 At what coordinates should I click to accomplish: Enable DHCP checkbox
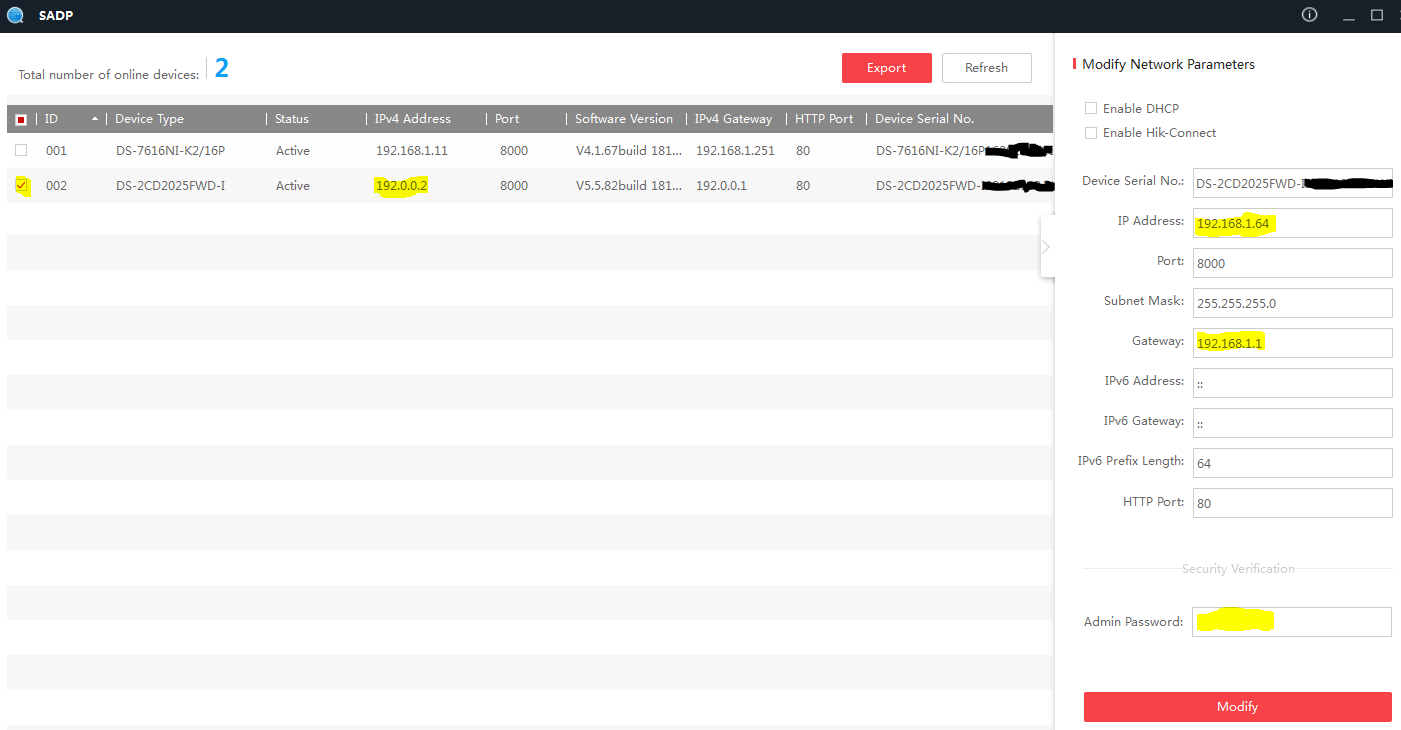(x=1091, y=108)
